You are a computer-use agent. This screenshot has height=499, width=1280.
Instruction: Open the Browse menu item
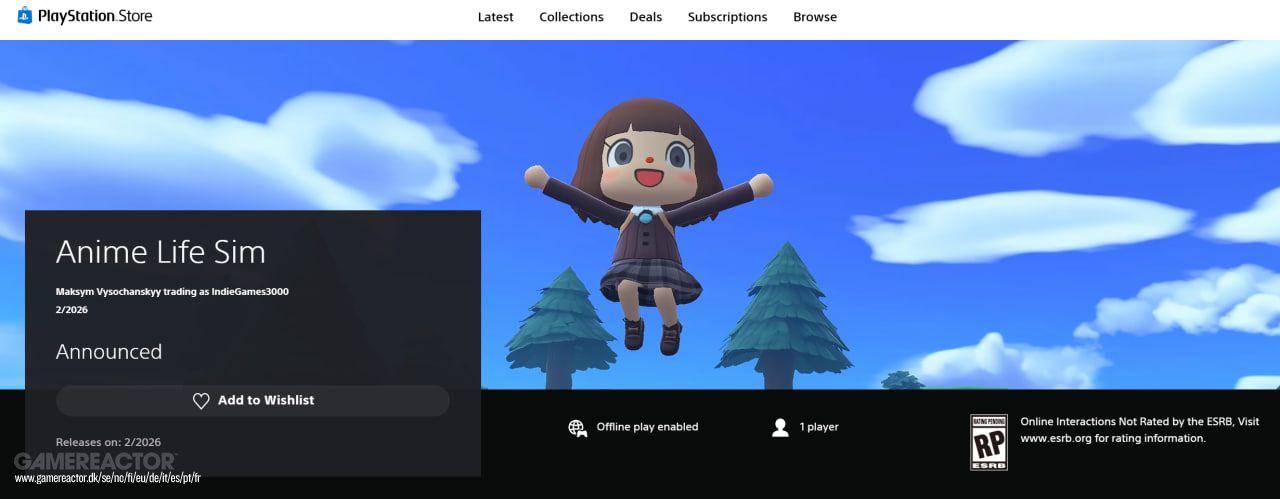click(x=815, y=17)
